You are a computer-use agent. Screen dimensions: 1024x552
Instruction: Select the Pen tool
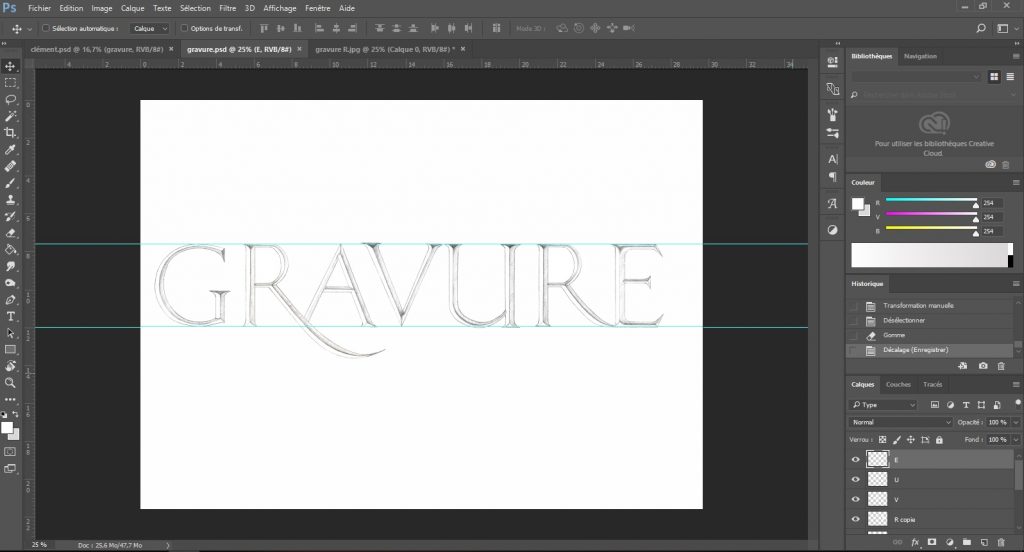(x=10, y=300)
